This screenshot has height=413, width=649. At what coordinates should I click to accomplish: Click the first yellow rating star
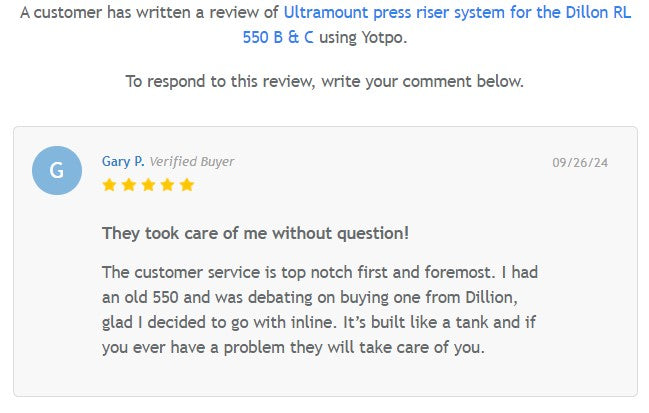tap(109, 185)
